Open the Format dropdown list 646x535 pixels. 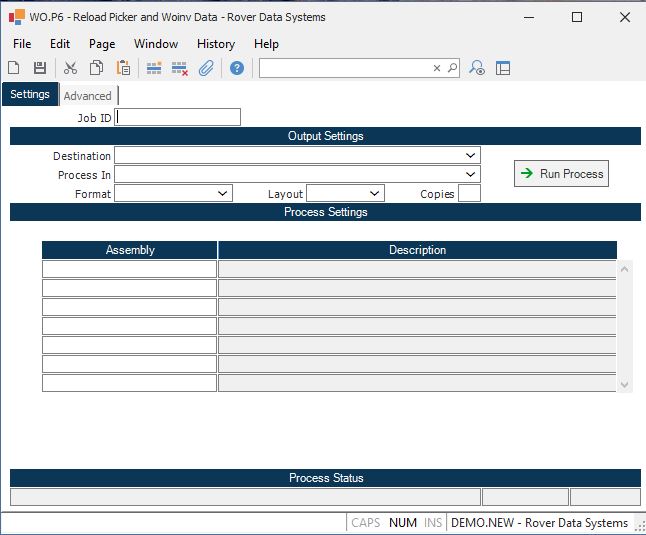(x=222, y=194)
